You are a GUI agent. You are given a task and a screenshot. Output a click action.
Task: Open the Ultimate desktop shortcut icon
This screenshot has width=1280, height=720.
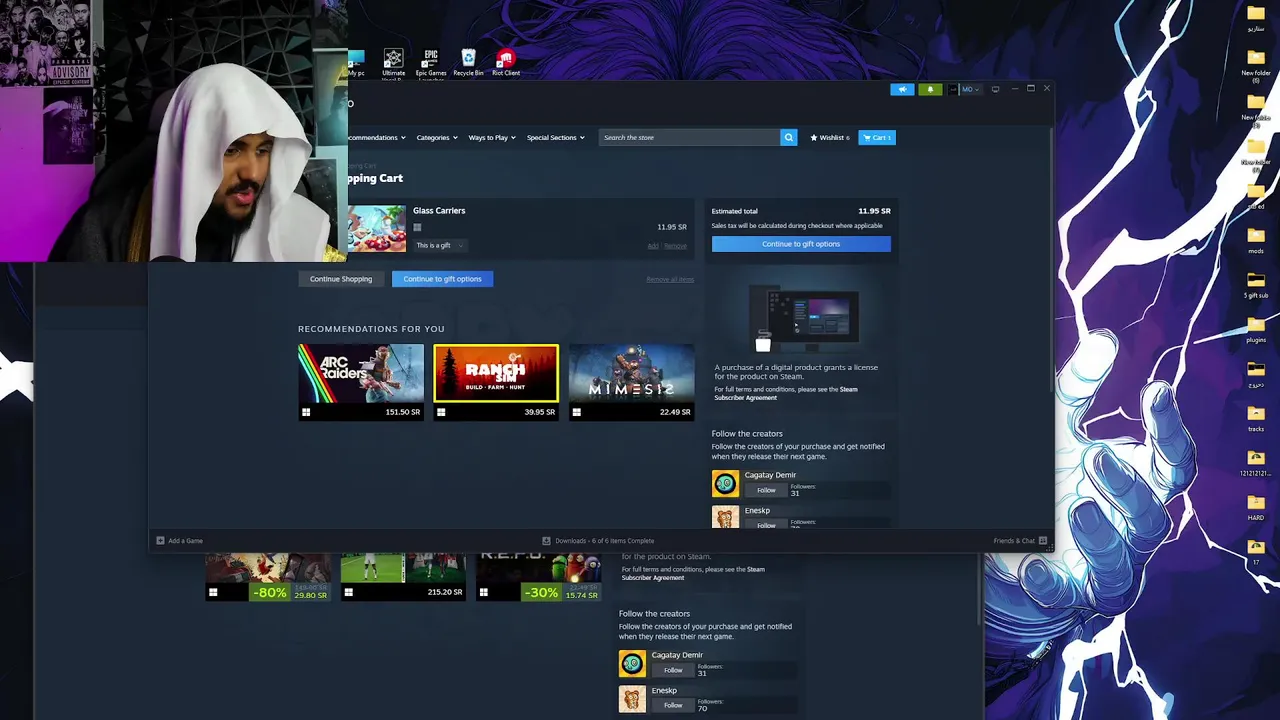coord(393,64)
